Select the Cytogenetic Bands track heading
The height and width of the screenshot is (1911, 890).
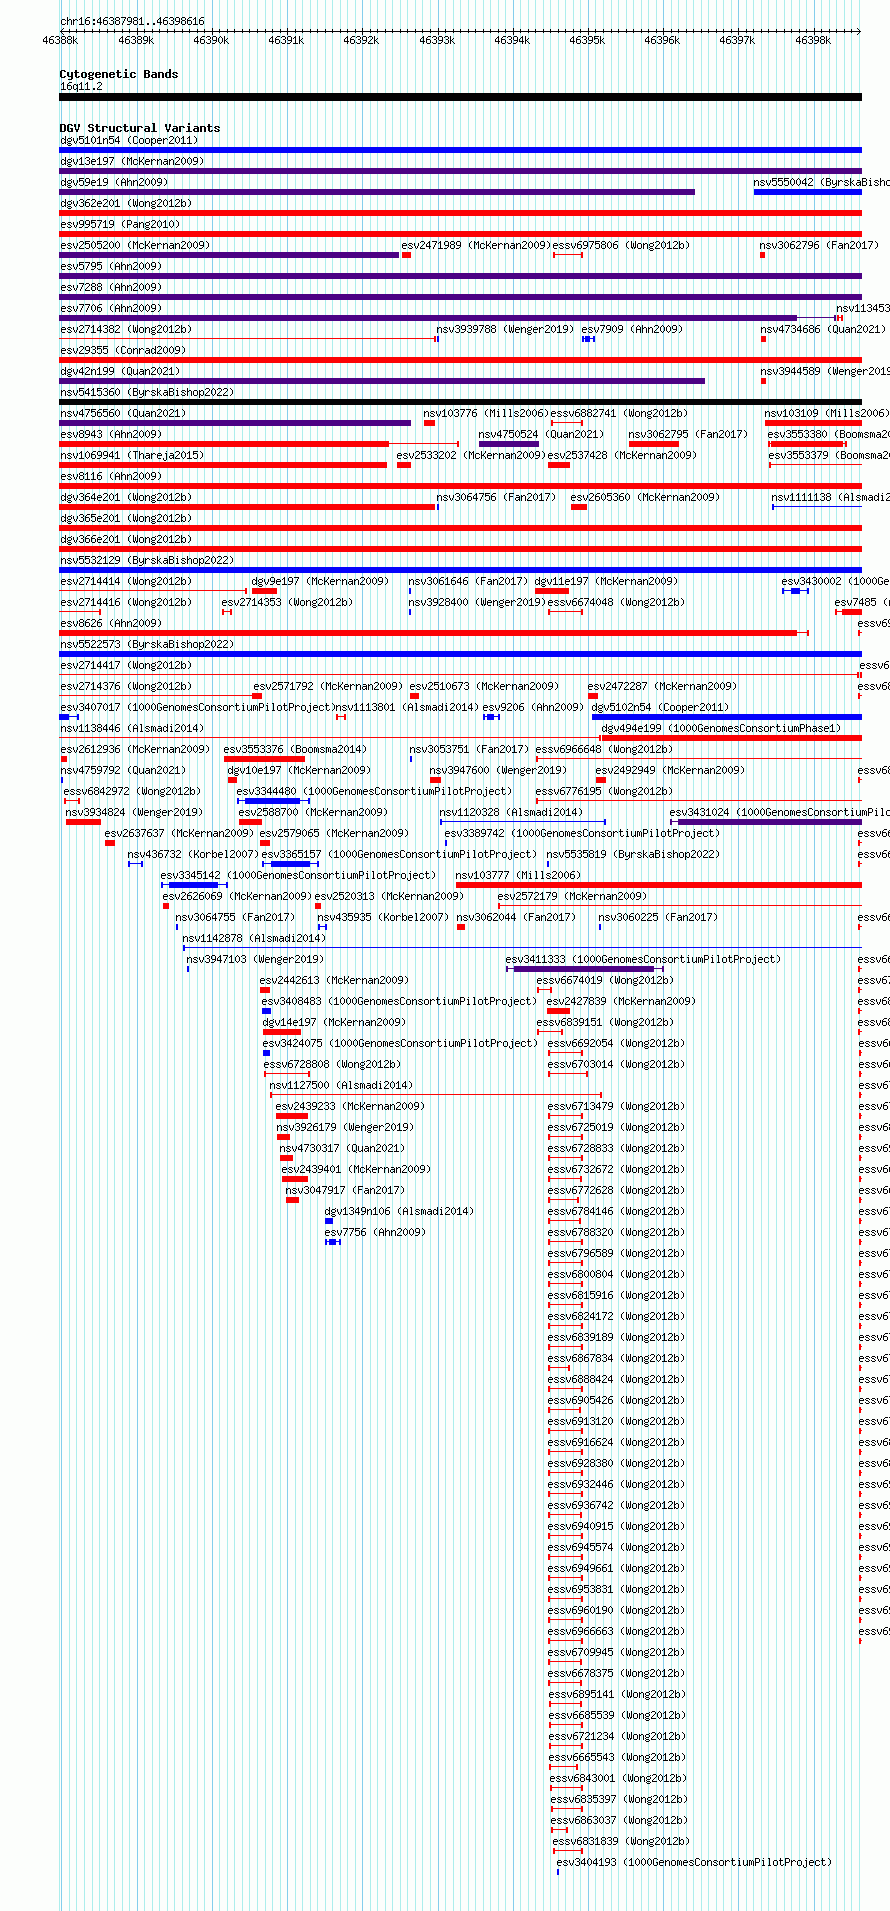pyautogui.click(x=119, y=74)
